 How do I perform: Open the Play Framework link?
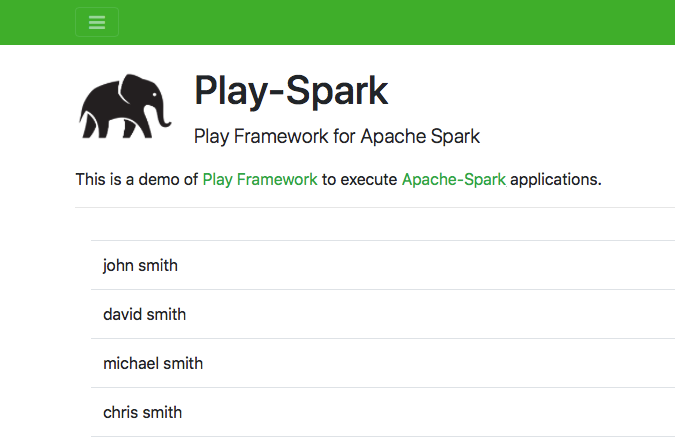[x=260, y=180]
